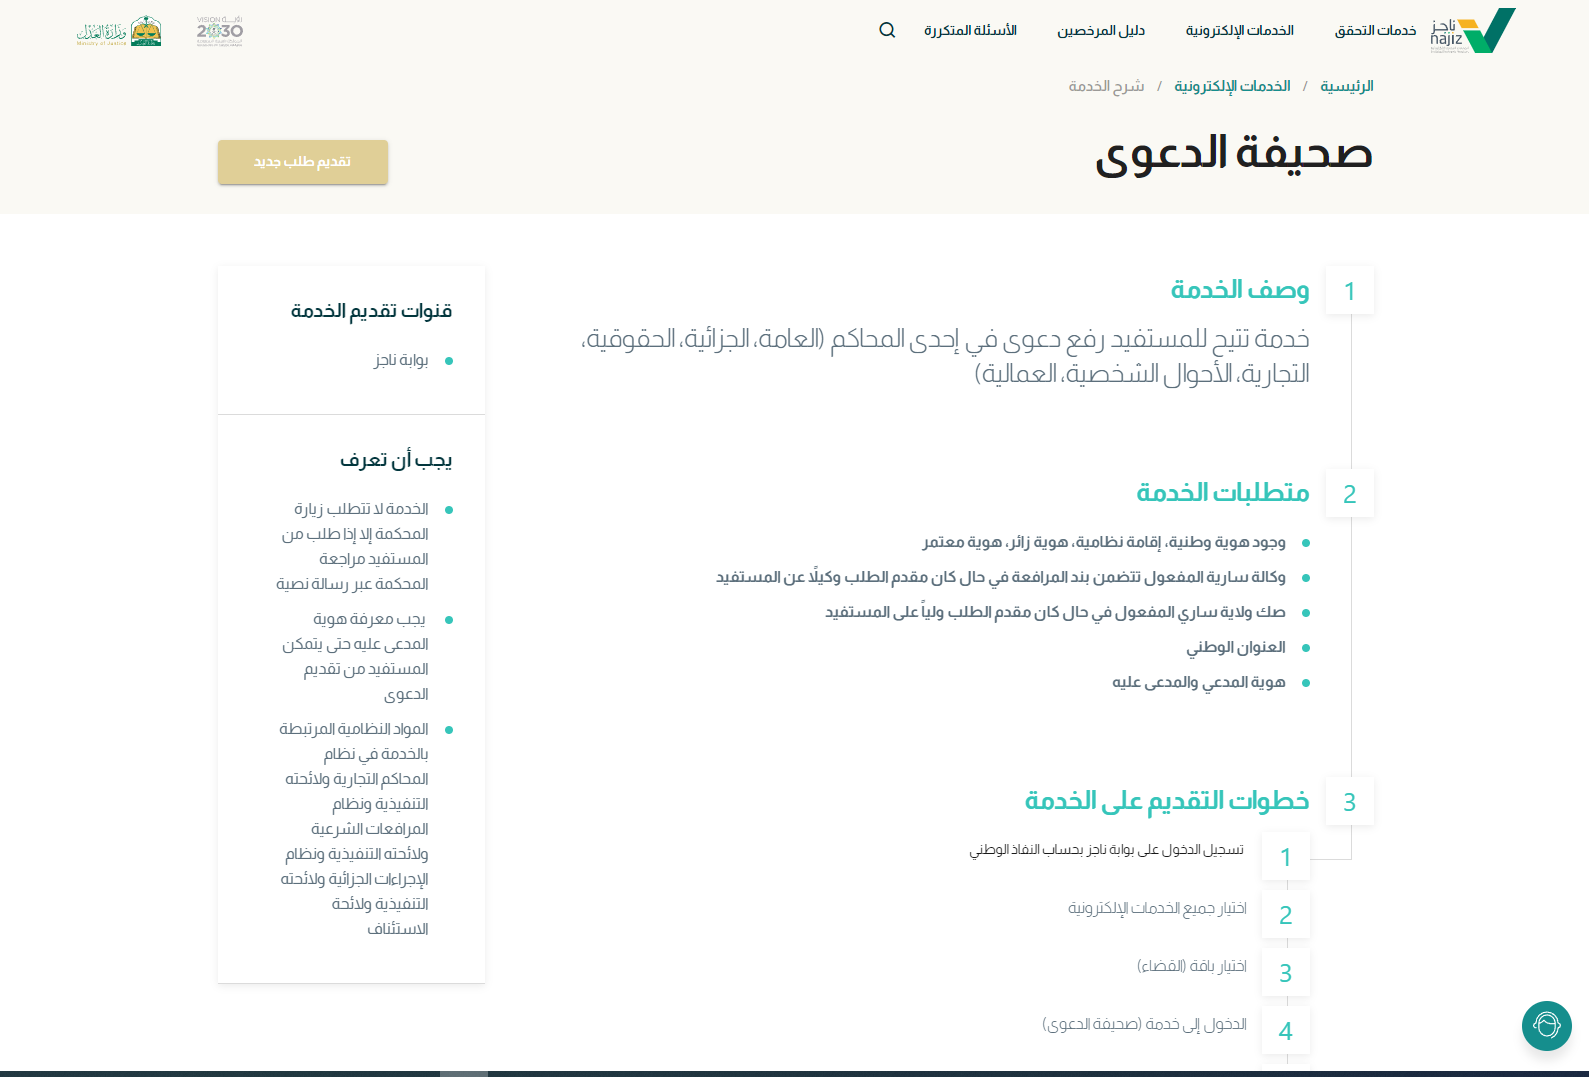The width and height of the screenshot is (1589, 1077).
Task: Click the وصف الخدمة heading
Action: point(1240,290)
